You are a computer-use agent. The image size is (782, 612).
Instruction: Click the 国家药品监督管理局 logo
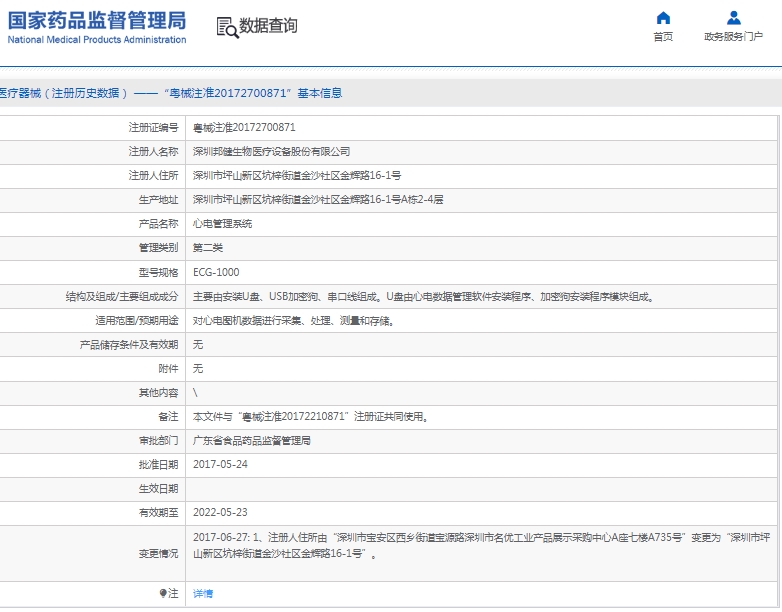(97, 28)
